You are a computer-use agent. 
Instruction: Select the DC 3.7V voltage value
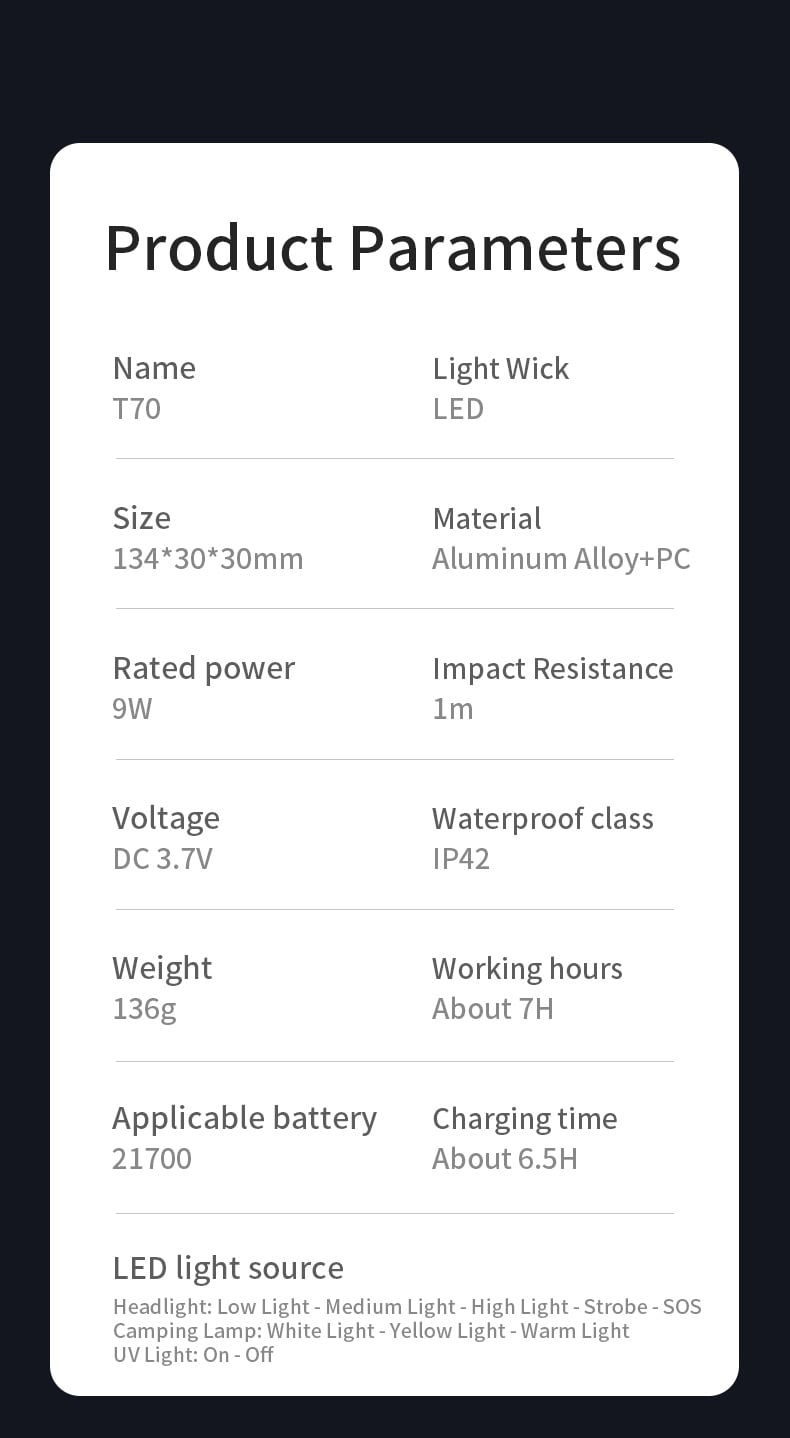pyautogui.click(x=163, y=859)
